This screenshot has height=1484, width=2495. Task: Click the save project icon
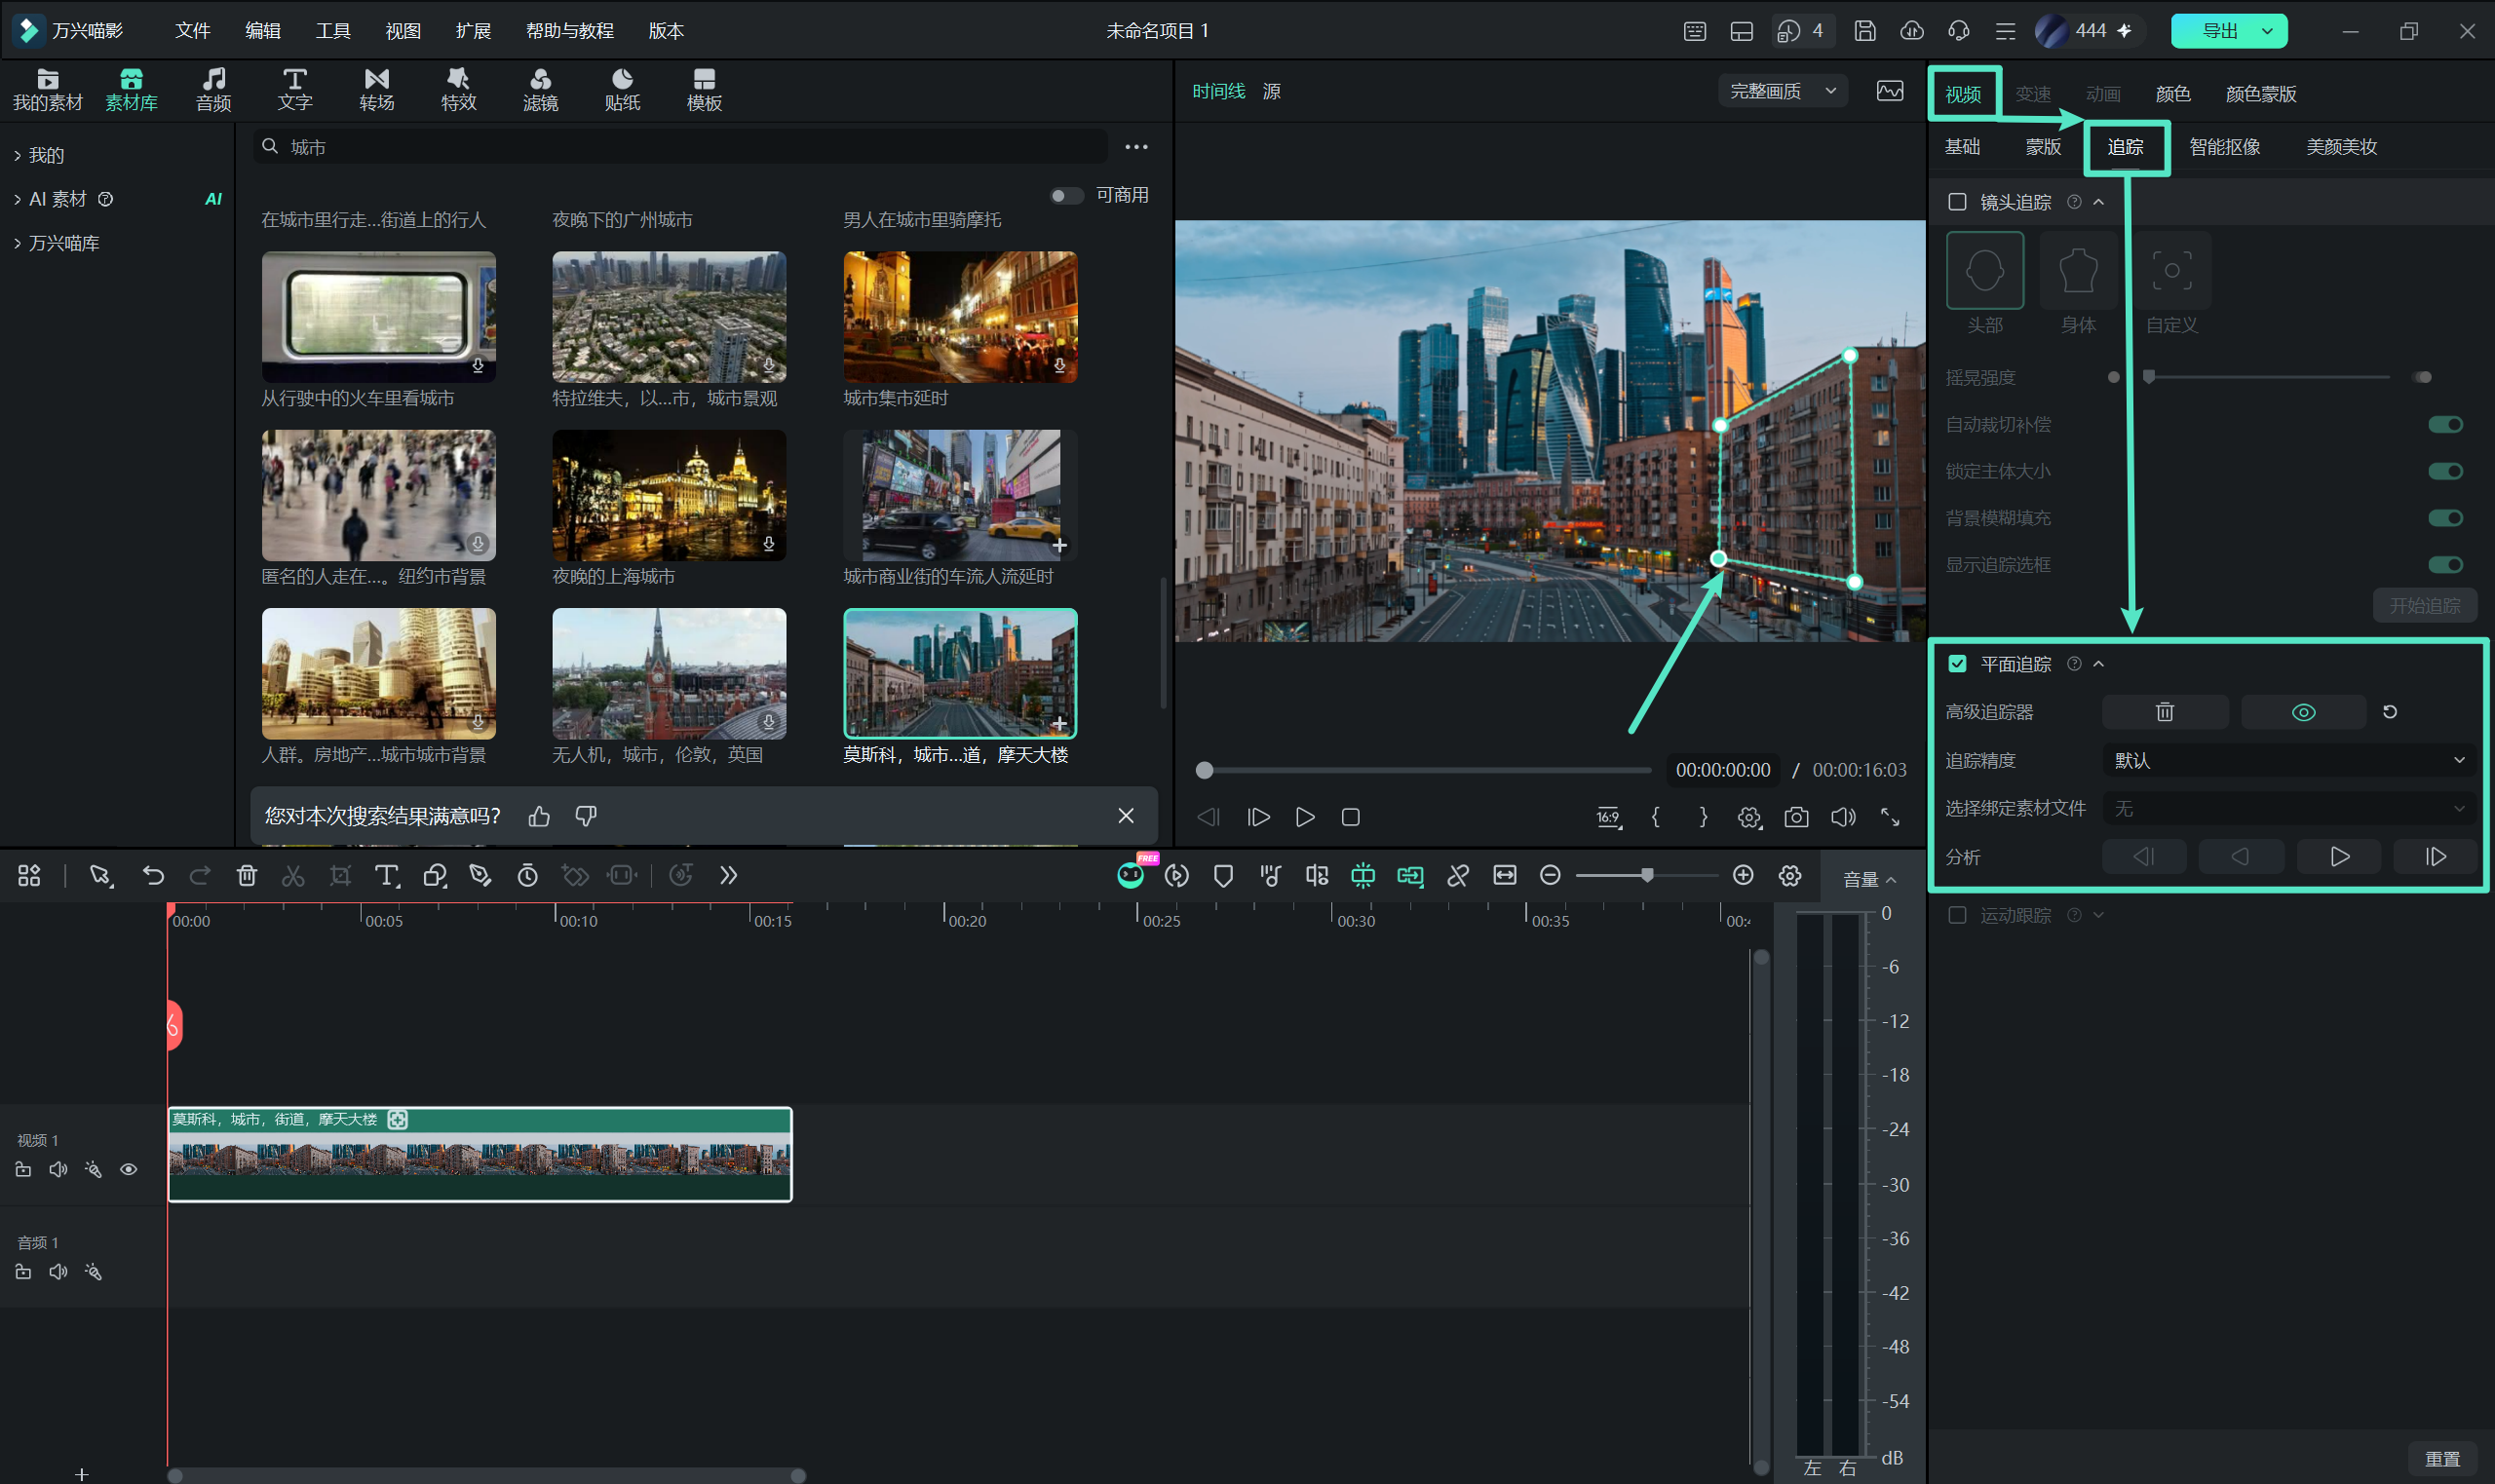point(1864,31)
